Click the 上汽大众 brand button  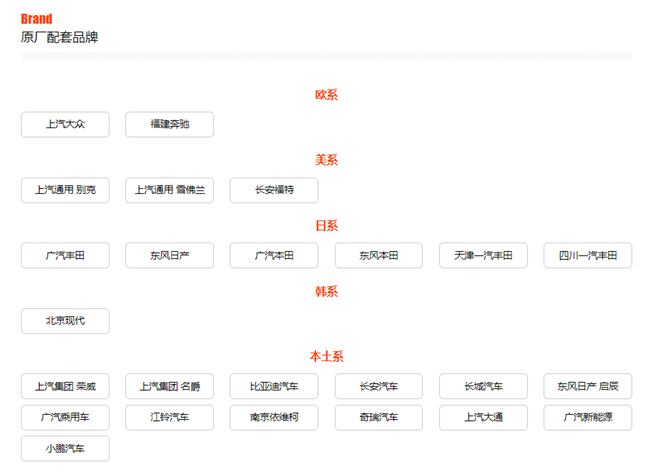pos(65,125)
